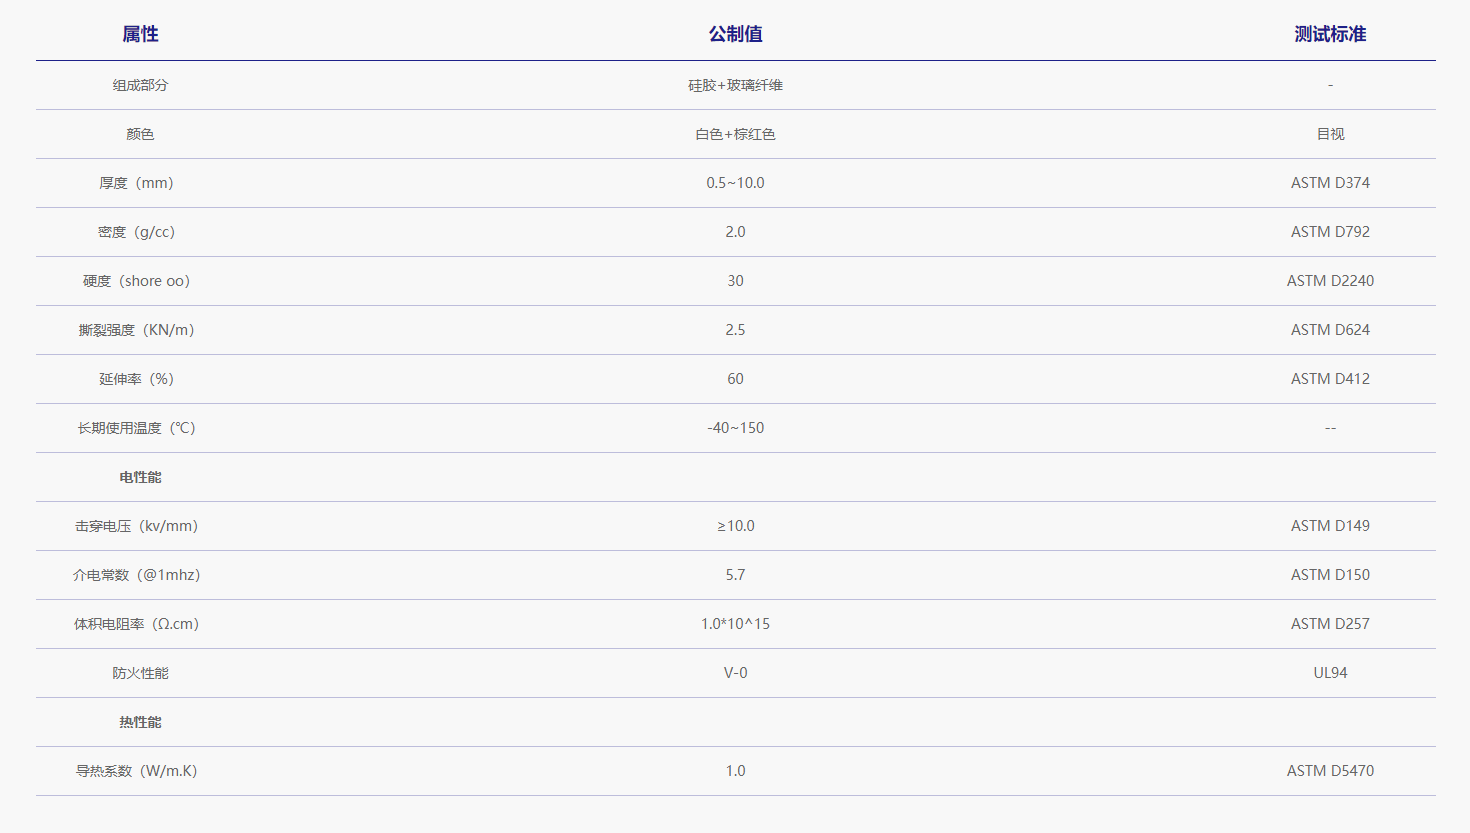Click the 硅胶+玻璃纤维 value cell
This screenshot has height=833, width=1470.
pyautogui.click(x=735, y=85)
